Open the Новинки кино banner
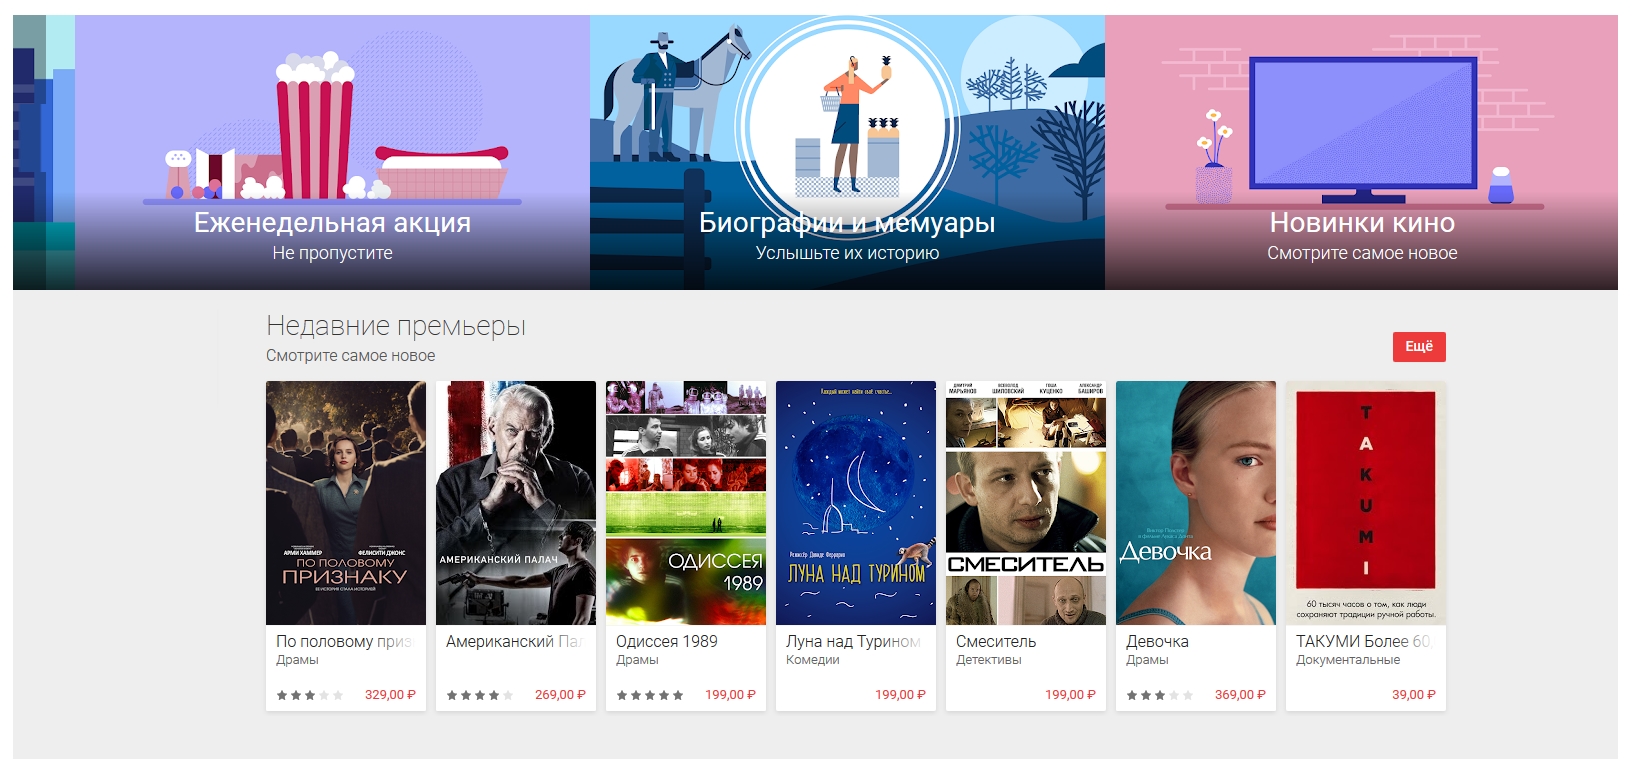 tap(1361, 152)
